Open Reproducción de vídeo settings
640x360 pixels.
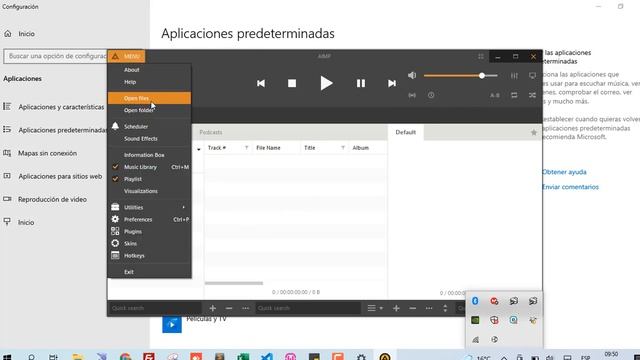click(x=45, y=199)
